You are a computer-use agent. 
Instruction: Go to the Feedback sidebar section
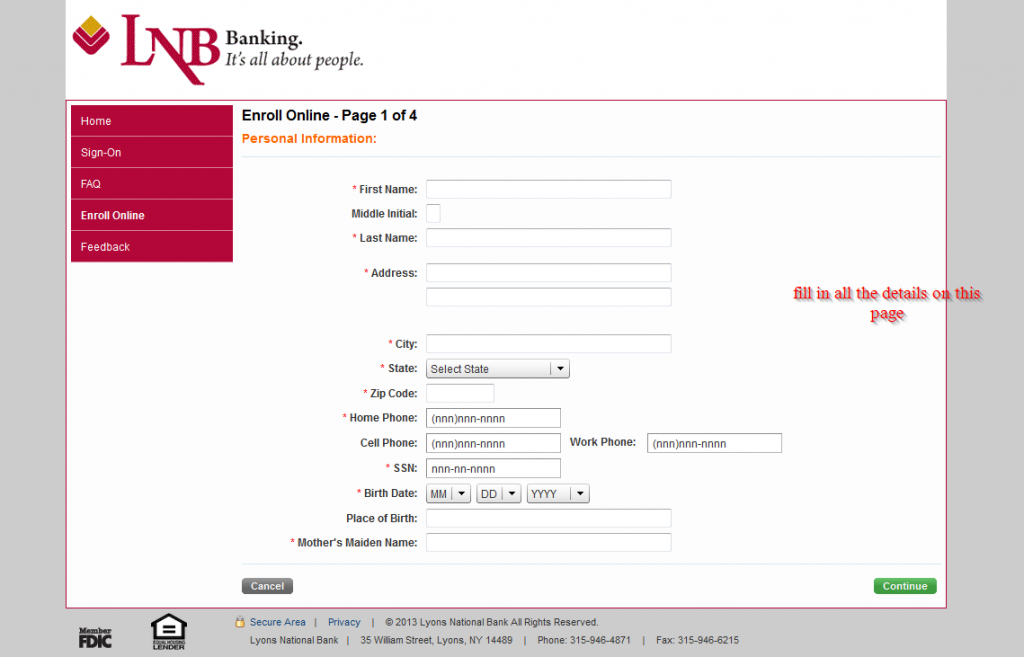click(x=151, y=246)
